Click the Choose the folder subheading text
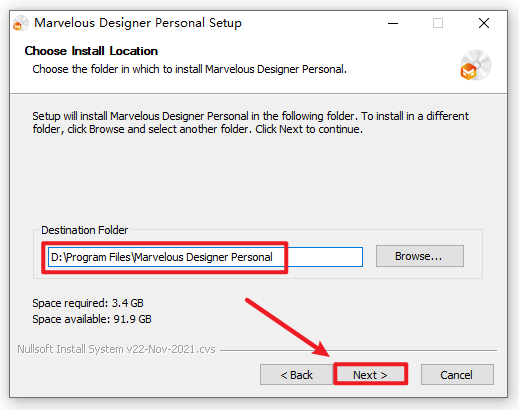 click(x=189, y=69)
